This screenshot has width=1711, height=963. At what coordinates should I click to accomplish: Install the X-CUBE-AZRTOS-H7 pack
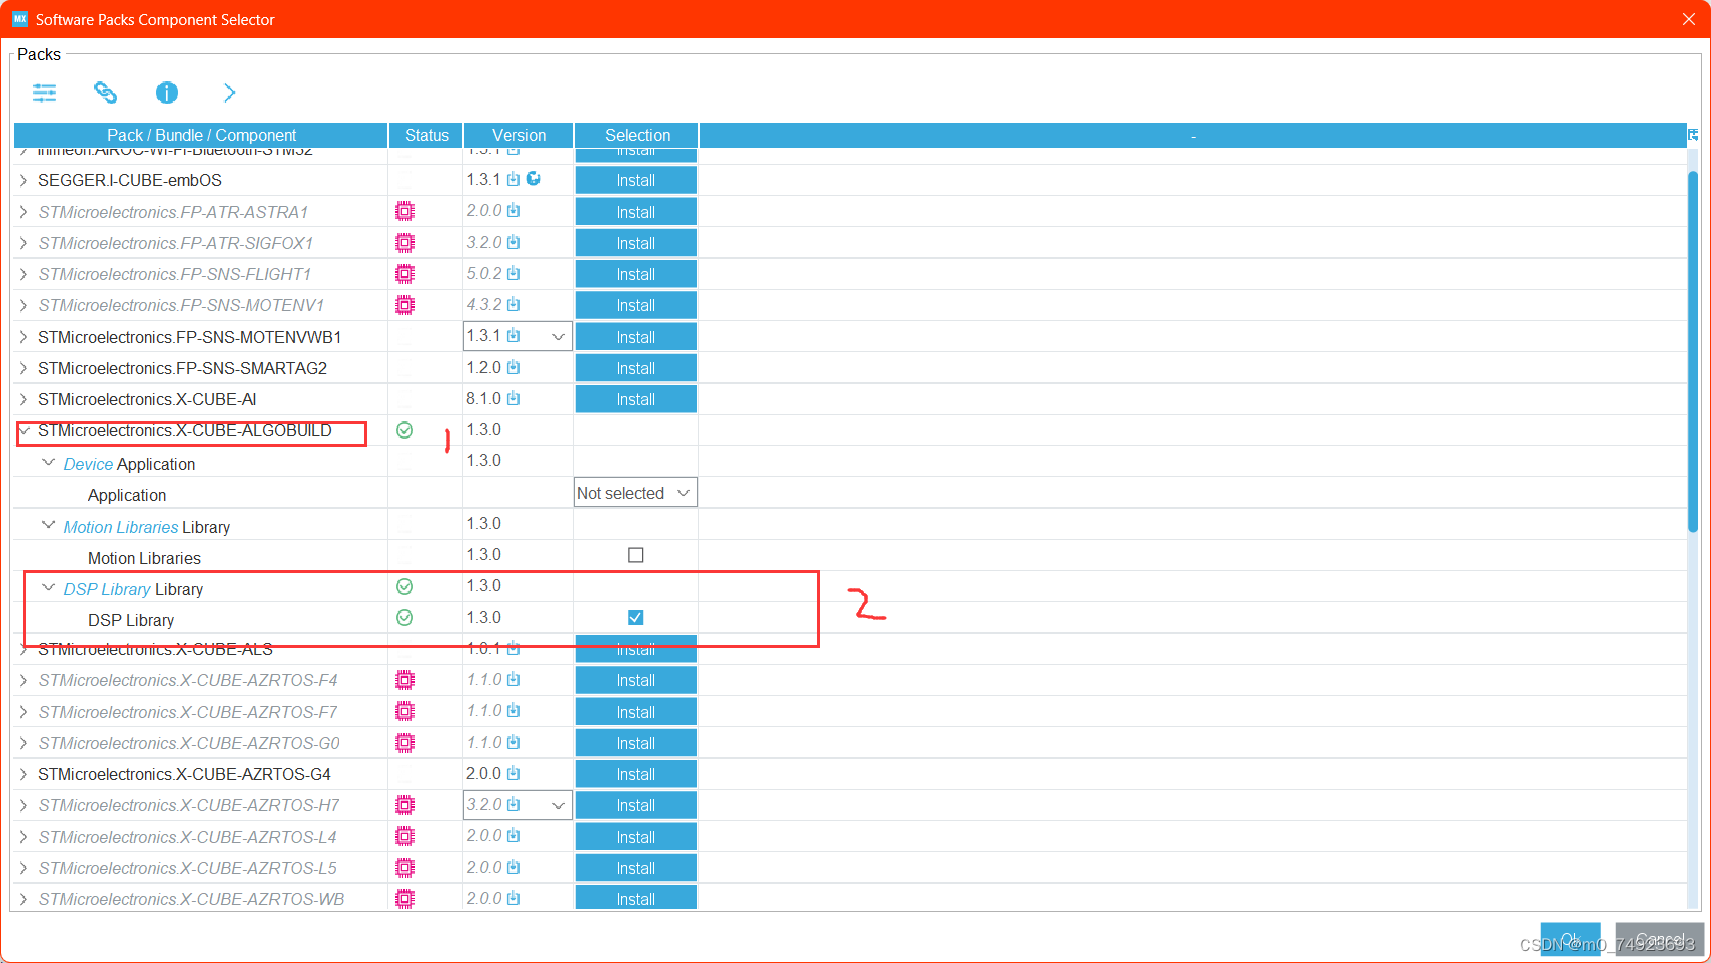(636, 805)
